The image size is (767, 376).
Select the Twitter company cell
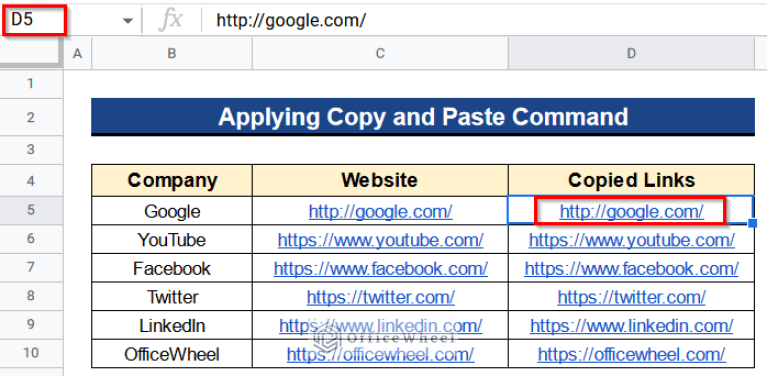tap(172, 296)
